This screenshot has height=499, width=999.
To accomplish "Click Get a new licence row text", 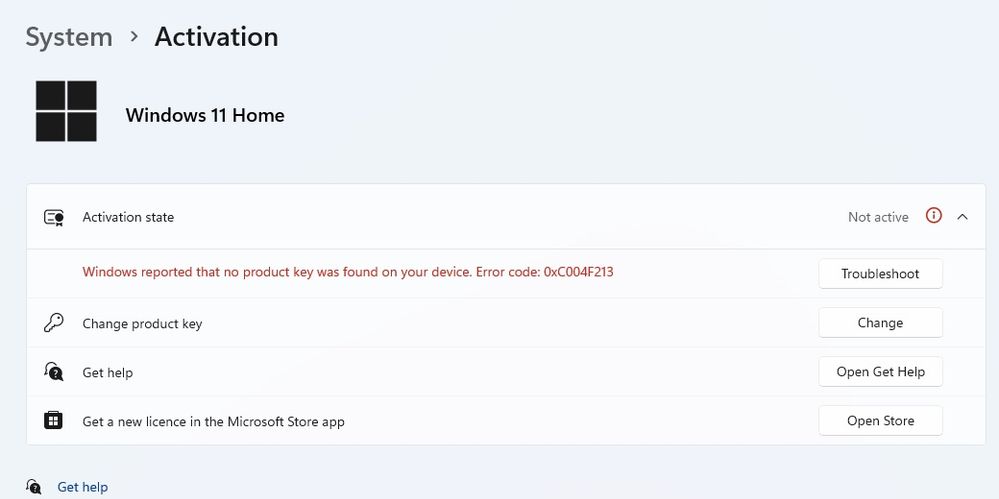I will click(213, 422).
